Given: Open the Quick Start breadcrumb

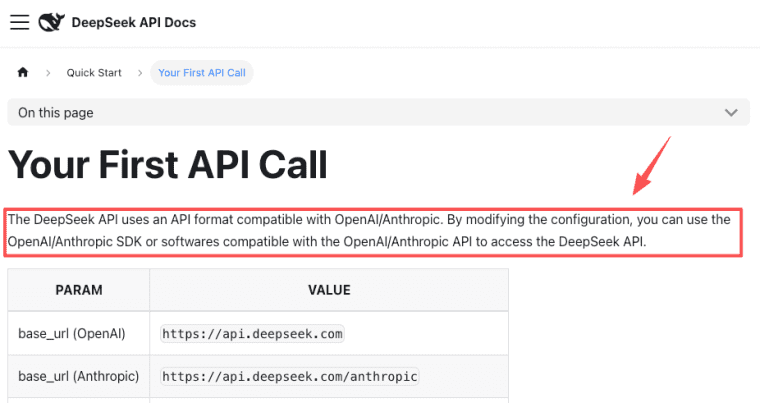Looking at the screenshot, I should [94, 73].
